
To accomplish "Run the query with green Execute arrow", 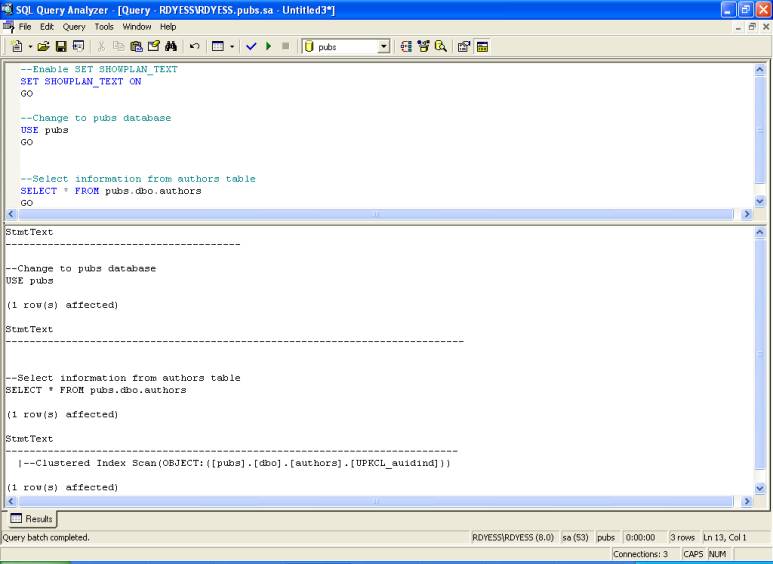I will (x=269, y=46).
